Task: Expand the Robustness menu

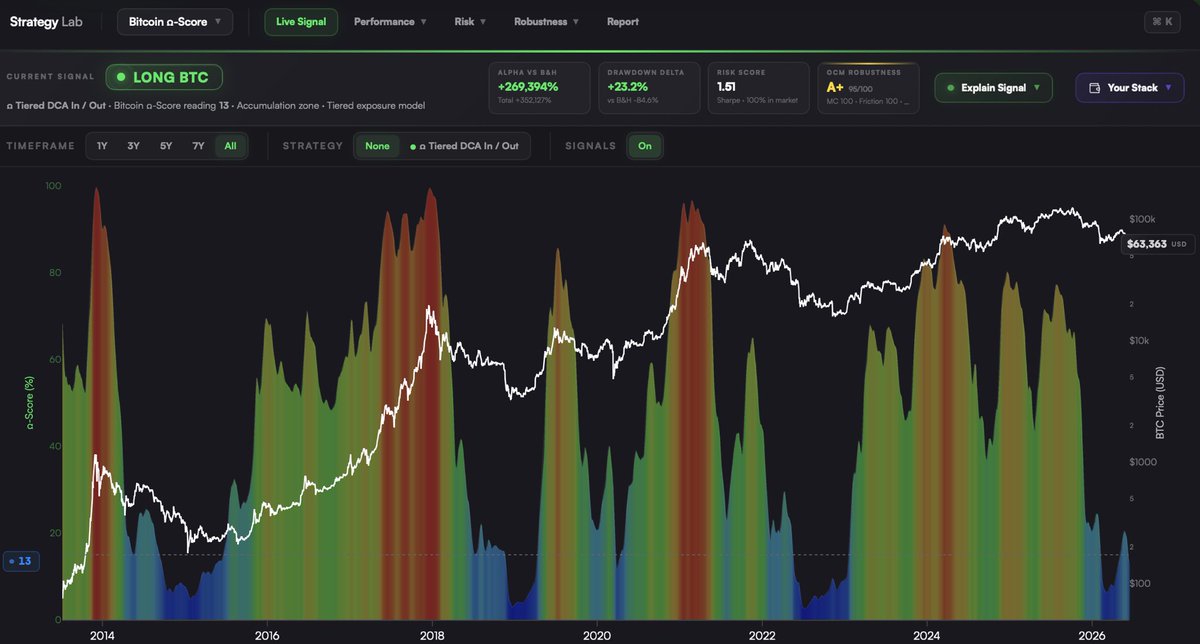Action: [x=548, y=21]
